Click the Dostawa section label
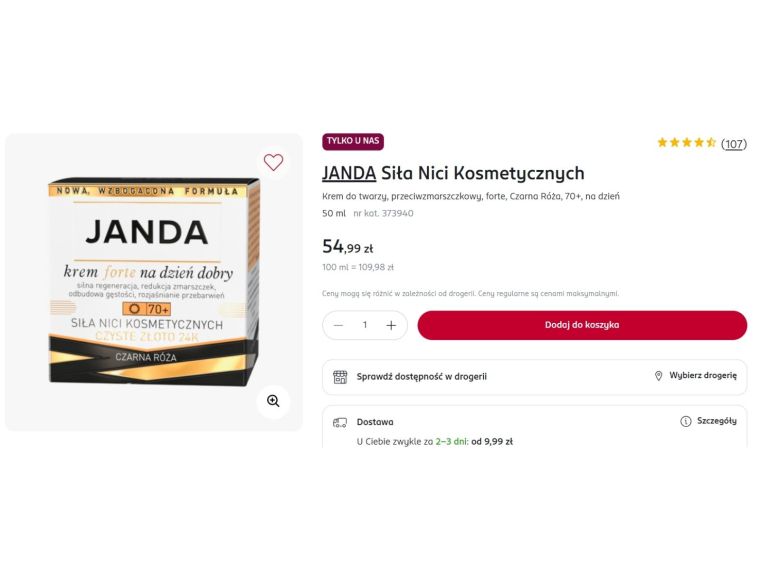Viewport: 760px width, 570px height. coord(375,422)
